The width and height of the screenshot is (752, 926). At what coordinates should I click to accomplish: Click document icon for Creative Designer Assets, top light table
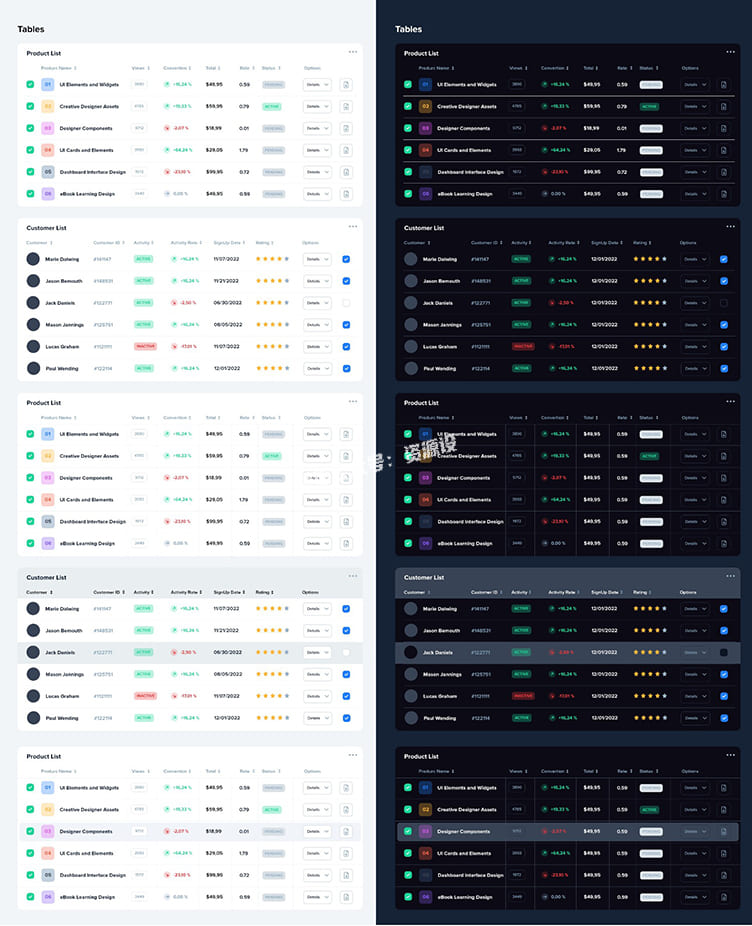(346, 106)
